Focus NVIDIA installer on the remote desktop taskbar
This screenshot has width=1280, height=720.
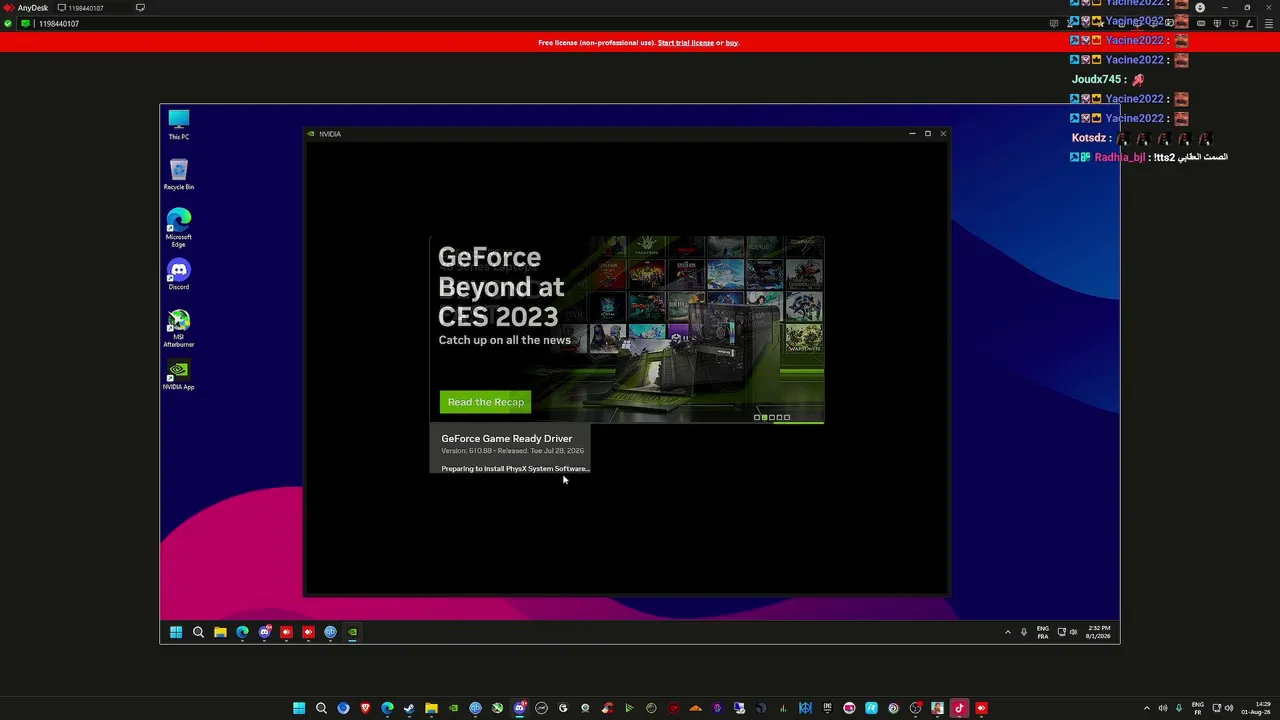(x=352, y=632)
